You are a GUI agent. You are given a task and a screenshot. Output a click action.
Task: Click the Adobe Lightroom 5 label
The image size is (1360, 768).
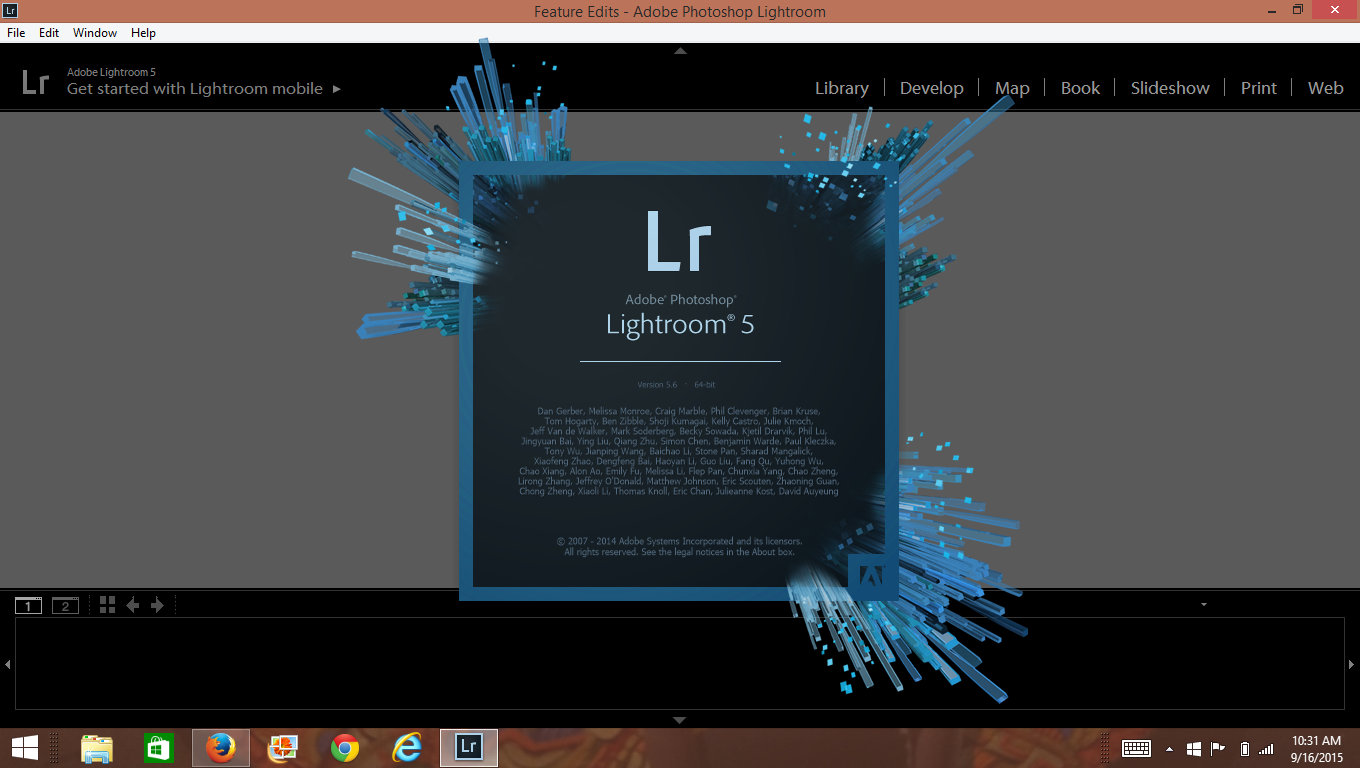coord(111,72)
